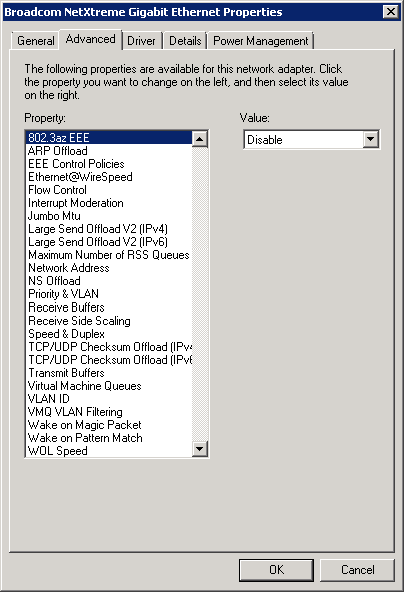
Task: Open the Driver tab
Action: pyautogui.click(x=141, y=41)
